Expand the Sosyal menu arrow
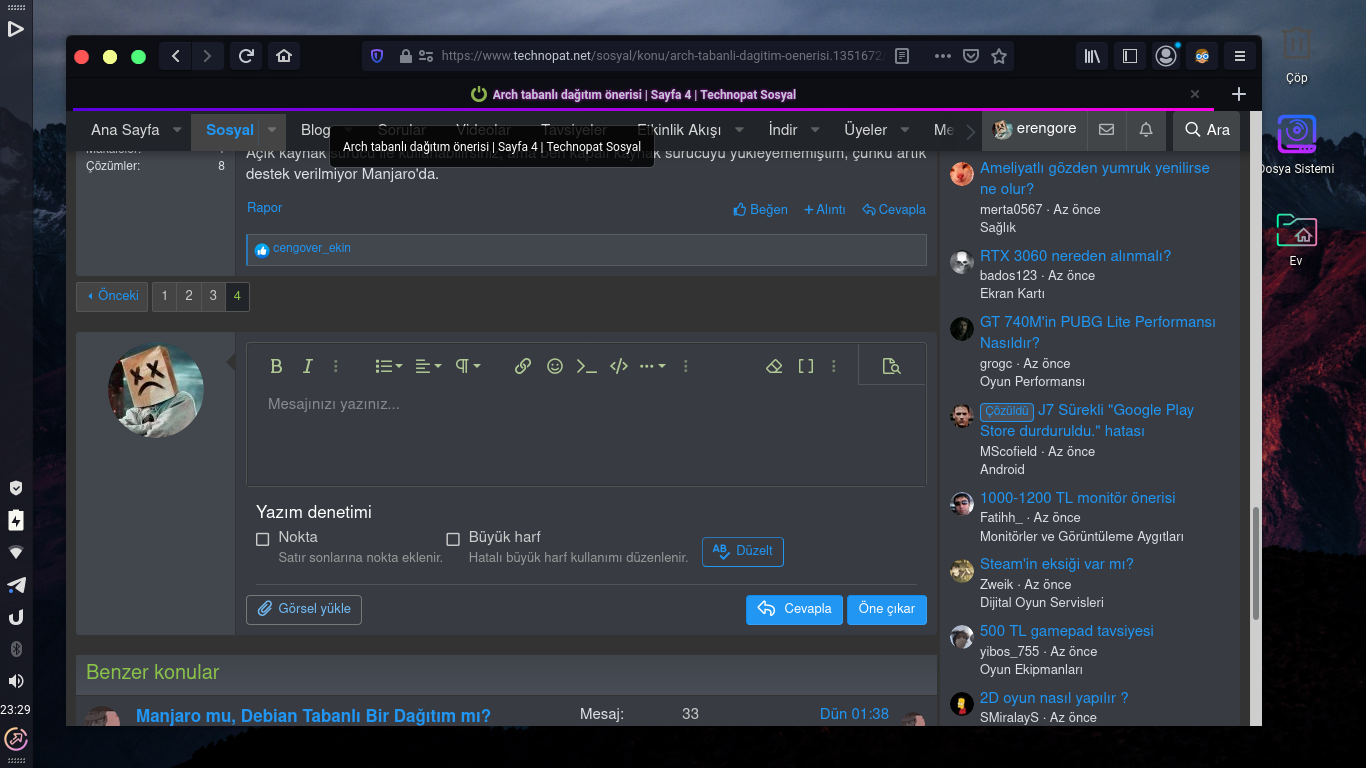Image resolution: width=1366 pixels, height=768 pixels. 271,130
